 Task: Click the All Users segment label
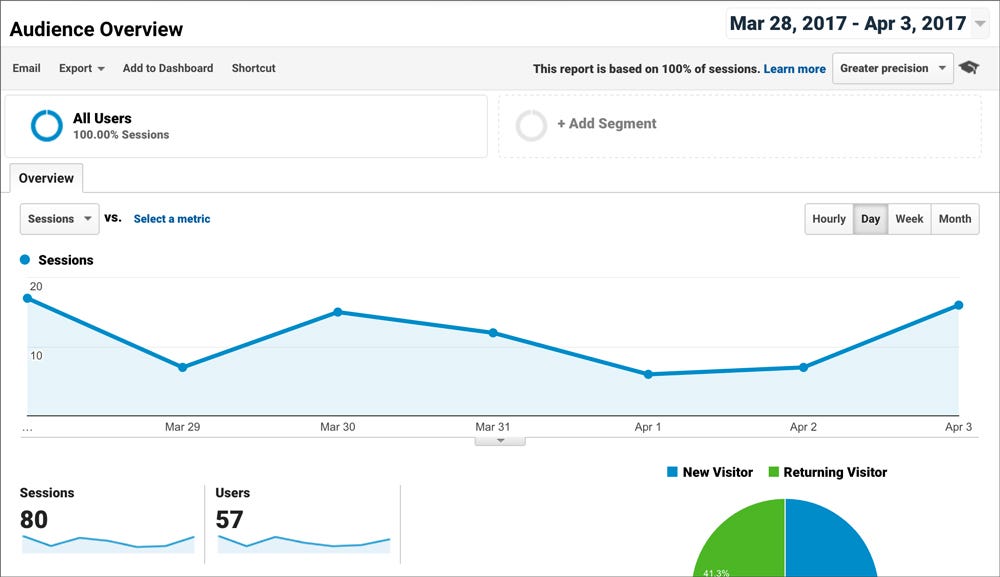point(102,118)
